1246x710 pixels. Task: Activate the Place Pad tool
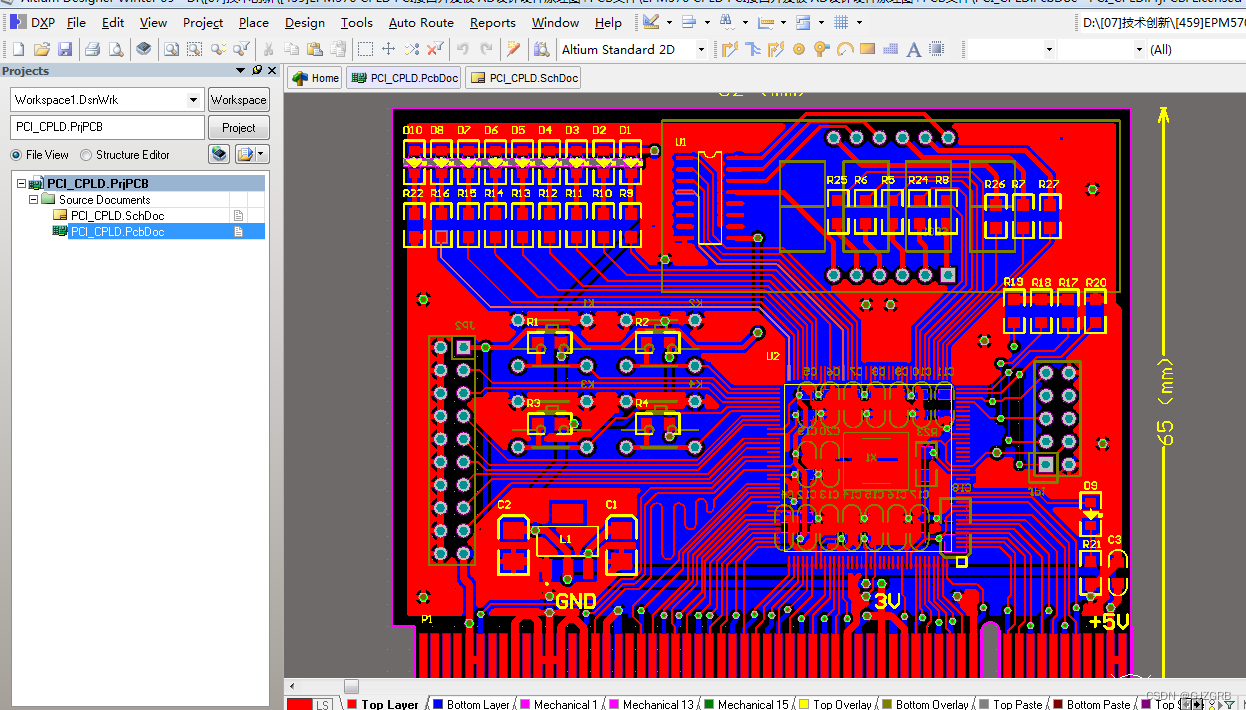[x=799, y=48]
